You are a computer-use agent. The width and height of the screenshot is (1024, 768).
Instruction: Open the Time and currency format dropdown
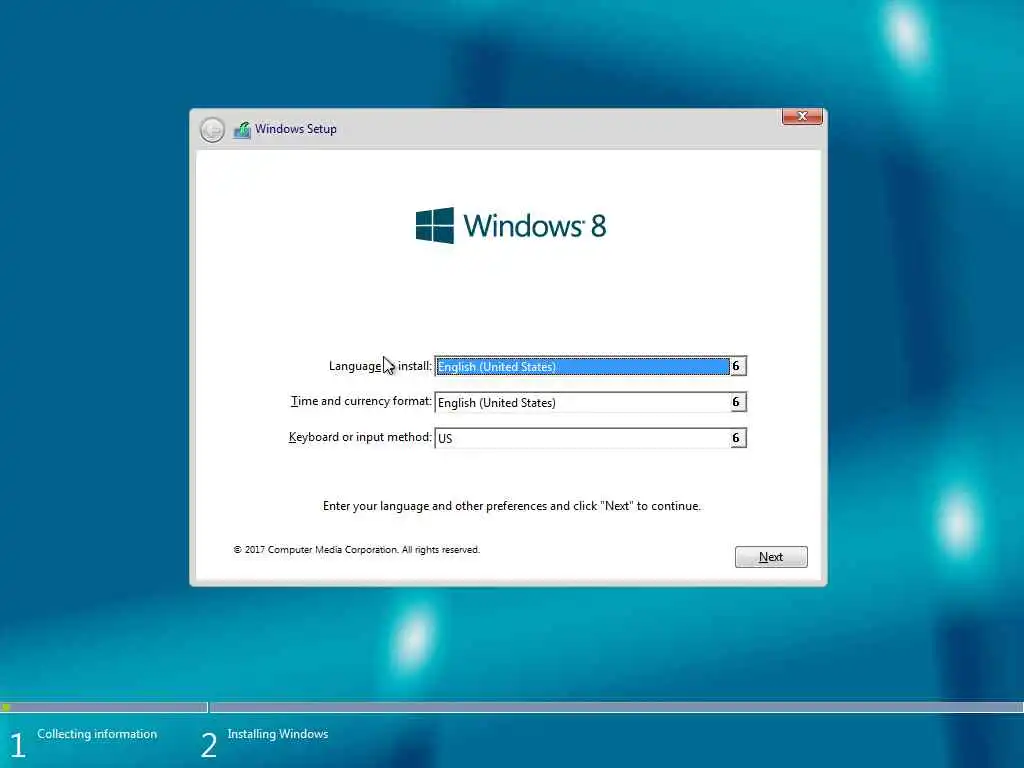coord(590,402)
